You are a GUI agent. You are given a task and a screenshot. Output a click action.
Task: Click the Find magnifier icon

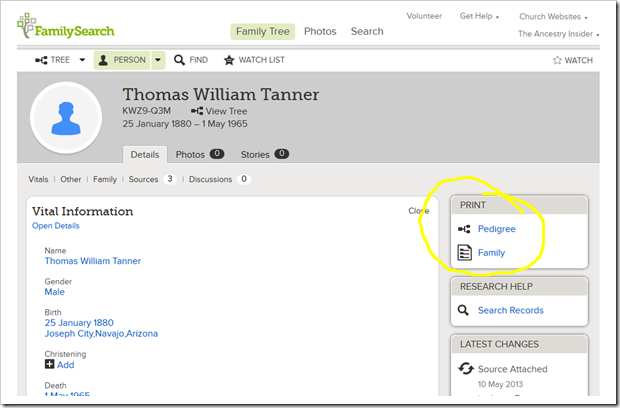tap(179, 60)
